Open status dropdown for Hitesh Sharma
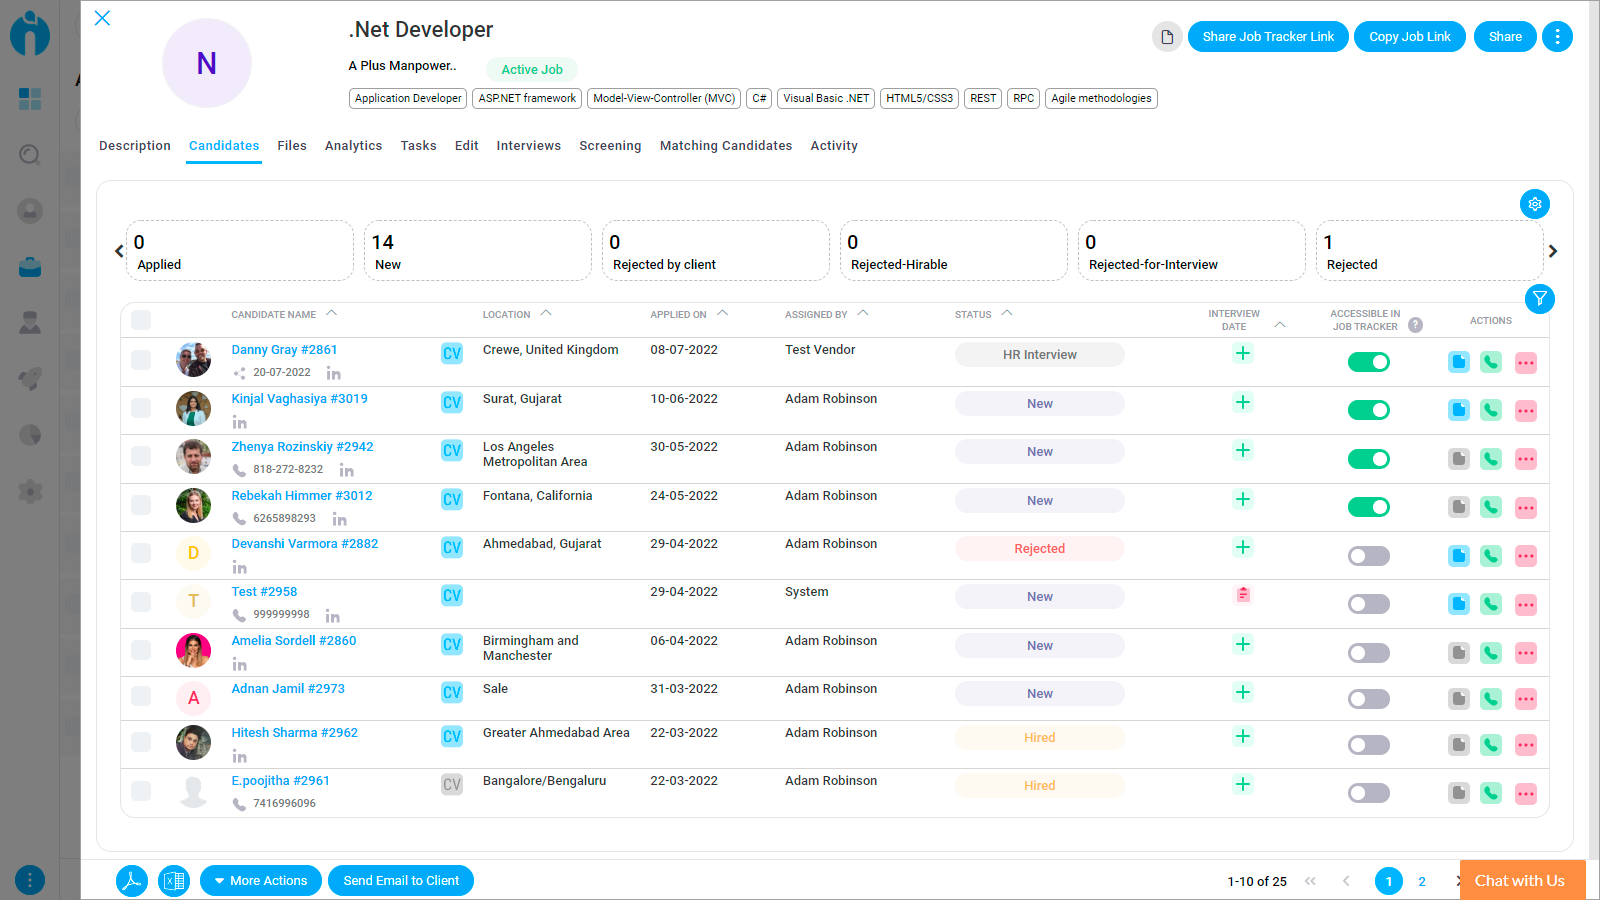This screenshot has width=1600, height=900. coord(1040,738)
